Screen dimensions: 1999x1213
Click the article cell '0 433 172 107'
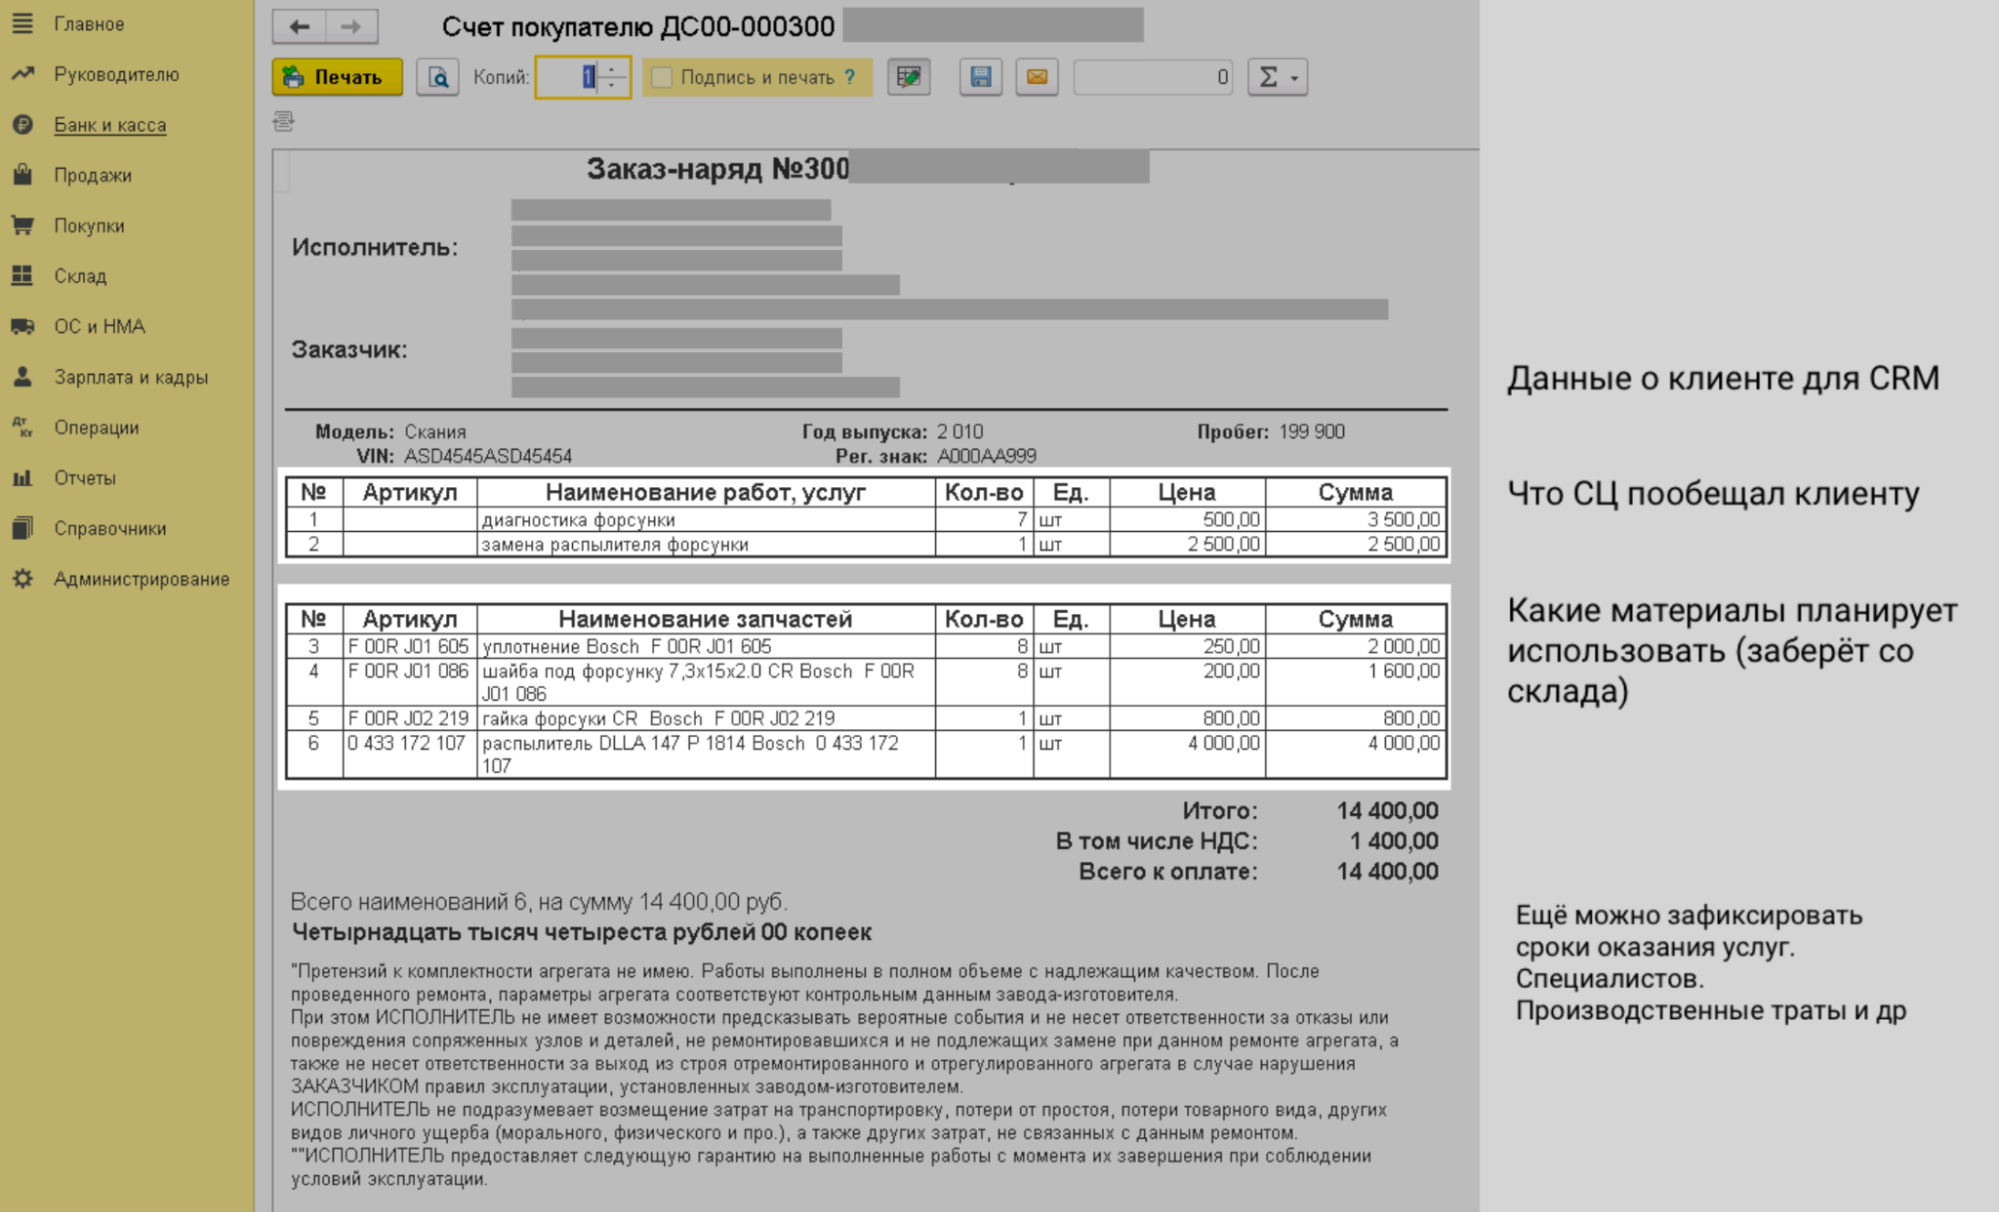point(410,755)
